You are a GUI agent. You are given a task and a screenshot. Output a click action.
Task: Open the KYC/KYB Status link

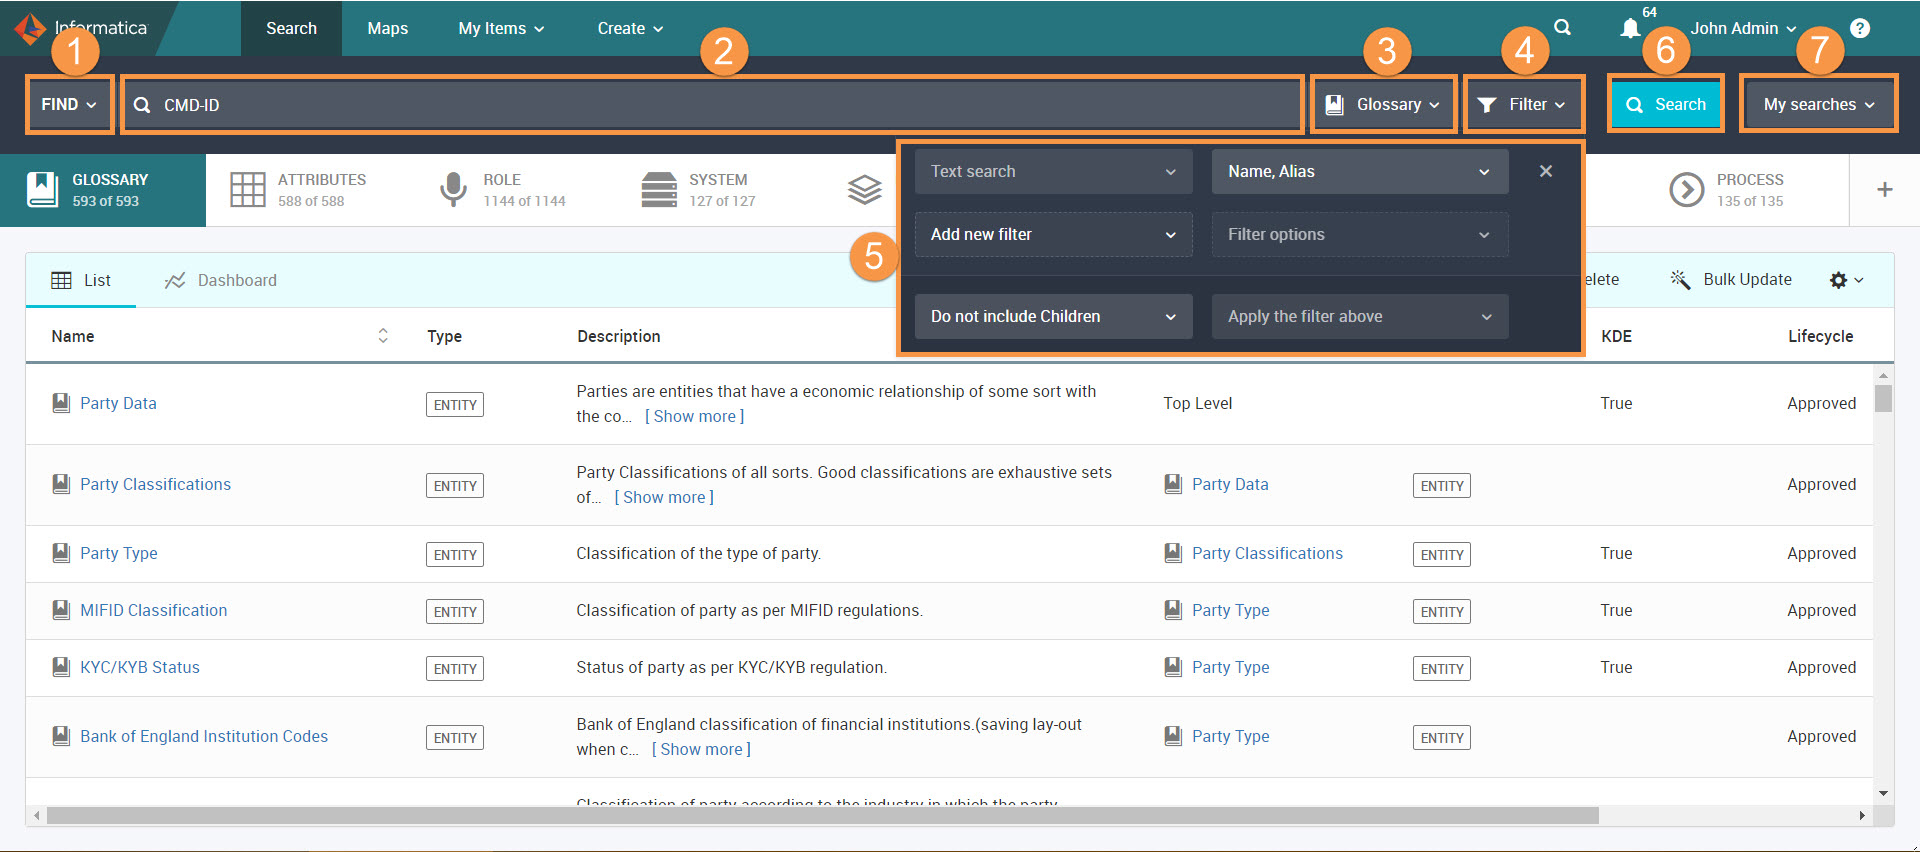click(x=140, y=667)
